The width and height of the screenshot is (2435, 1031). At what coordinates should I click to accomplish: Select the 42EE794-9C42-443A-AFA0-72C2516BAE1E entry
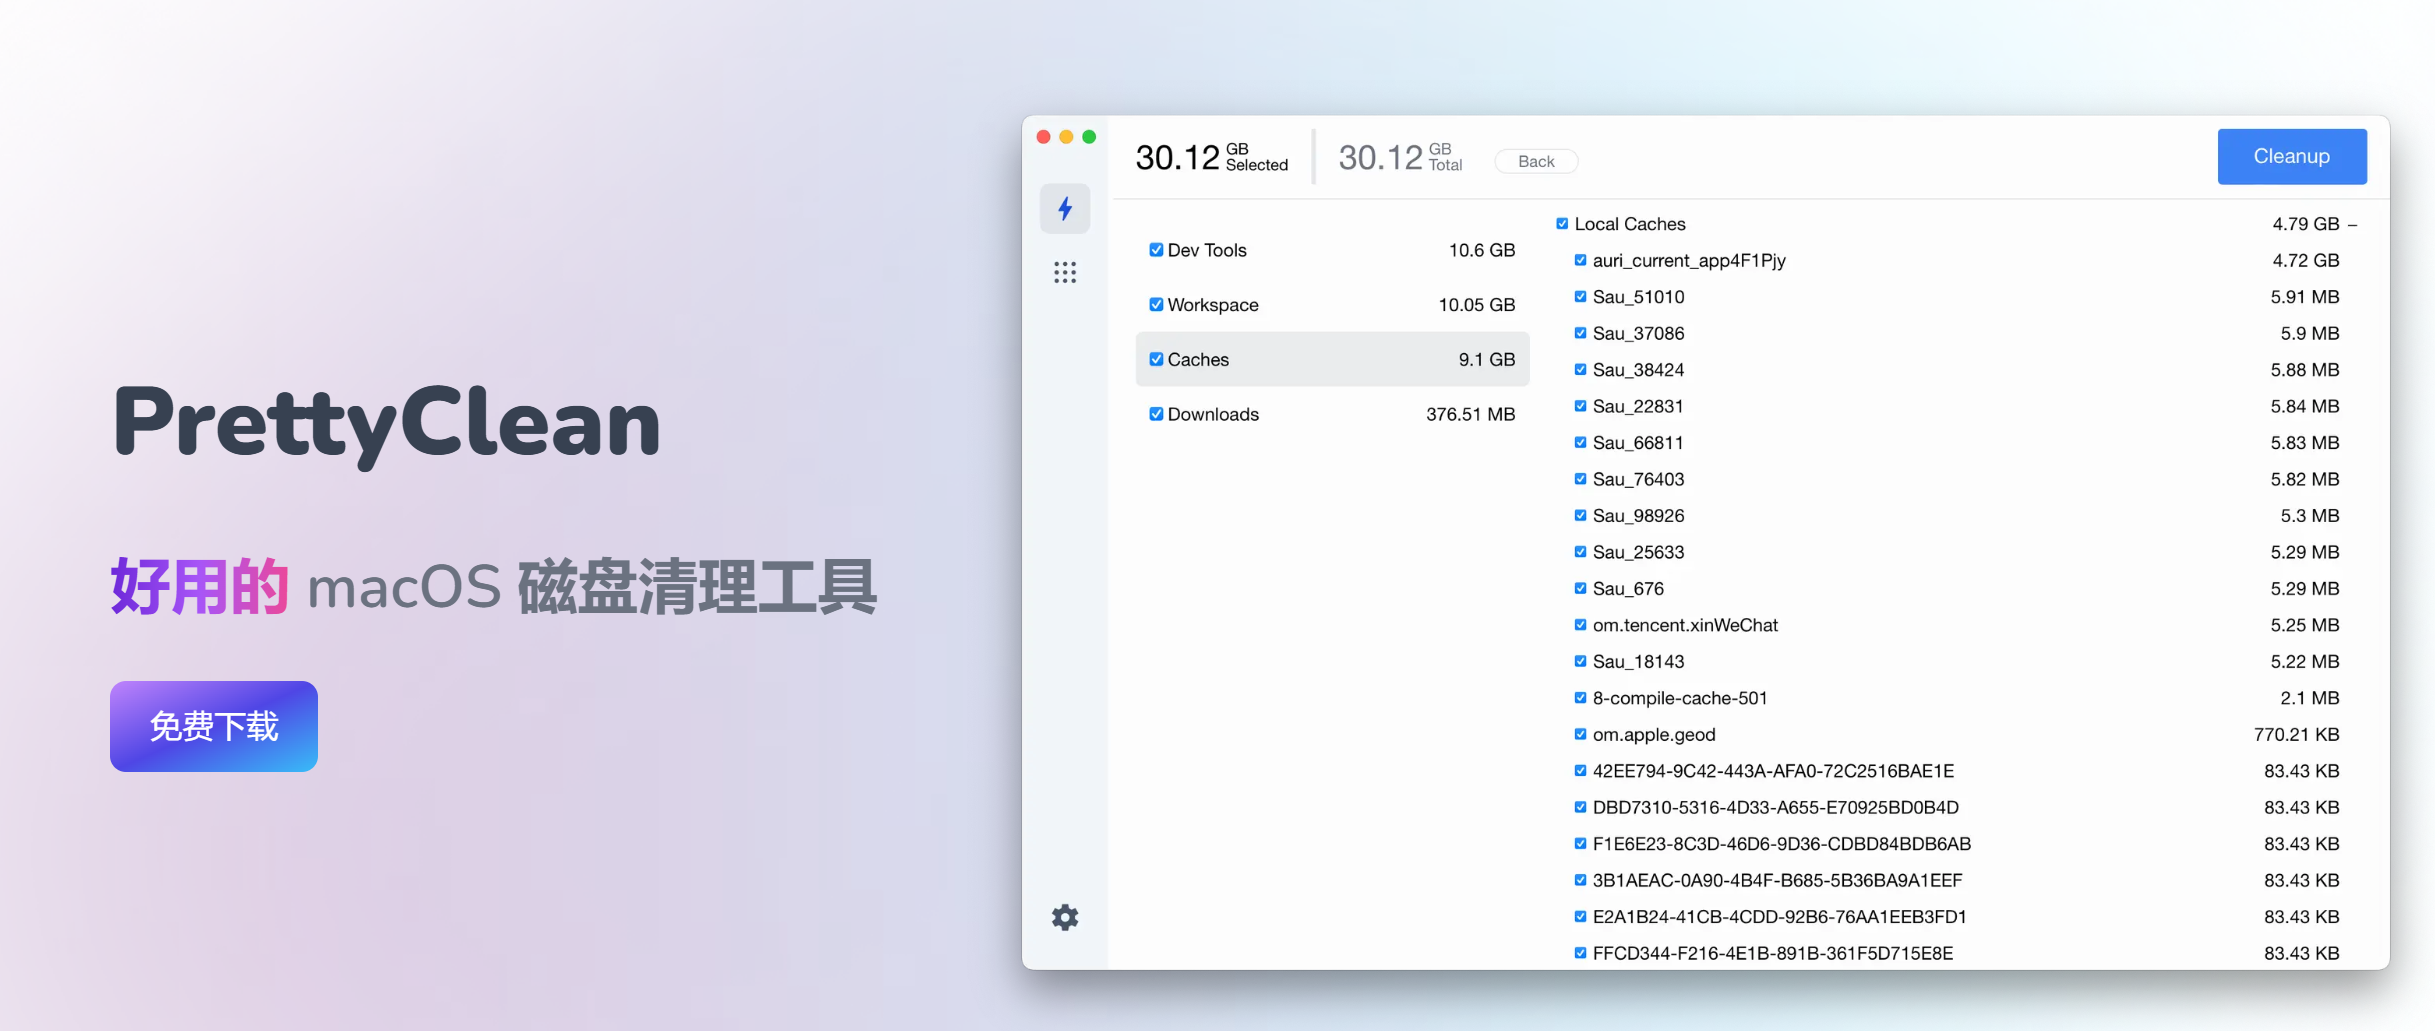(x=1956, y=771)
